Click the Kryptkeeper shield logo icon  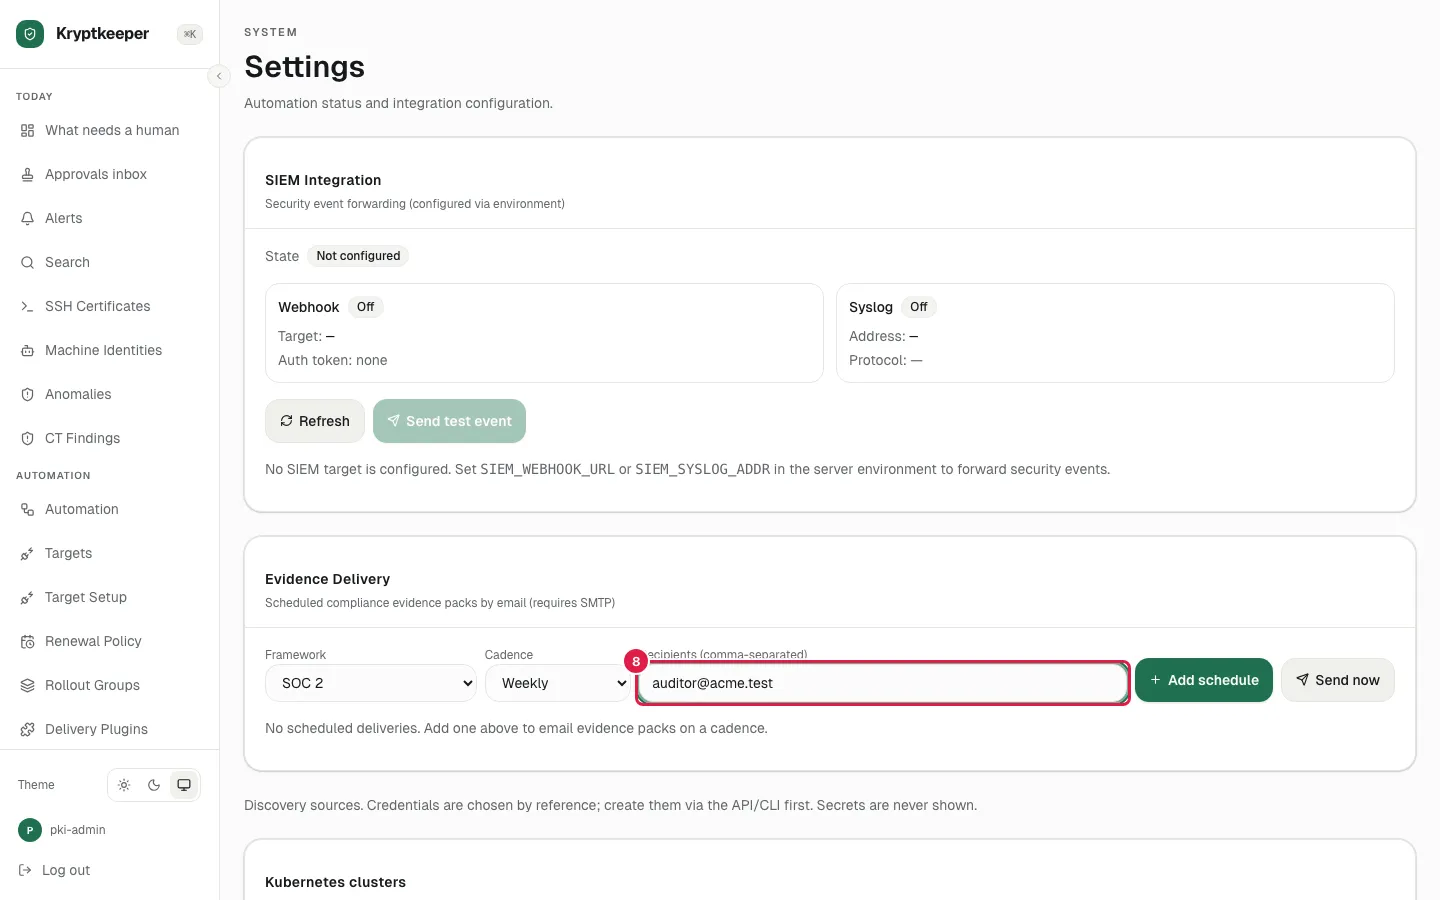pos(30,34)
